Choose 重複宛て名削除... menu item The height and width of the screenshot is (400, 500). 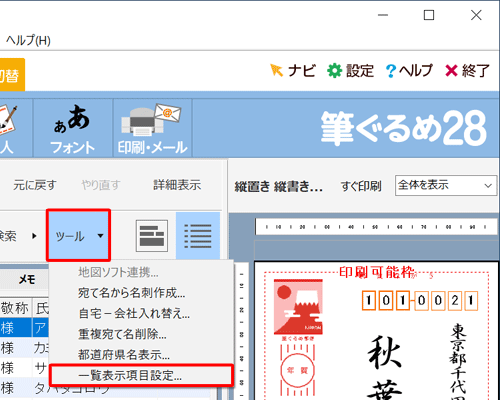click(x=122, y=334)
